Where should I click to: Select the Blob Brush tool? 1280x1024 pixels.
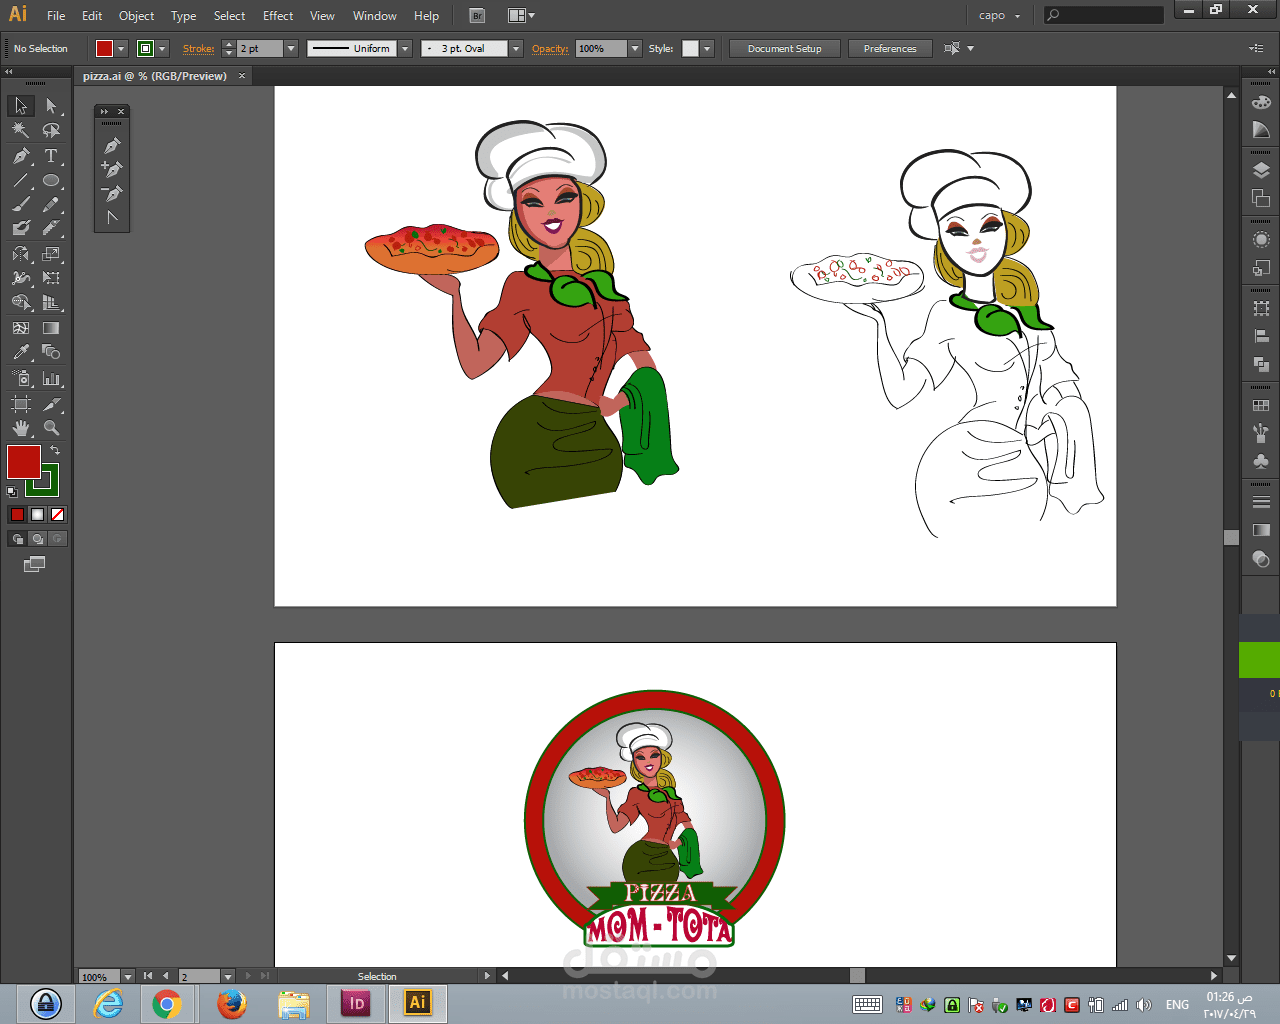[21, 229]
